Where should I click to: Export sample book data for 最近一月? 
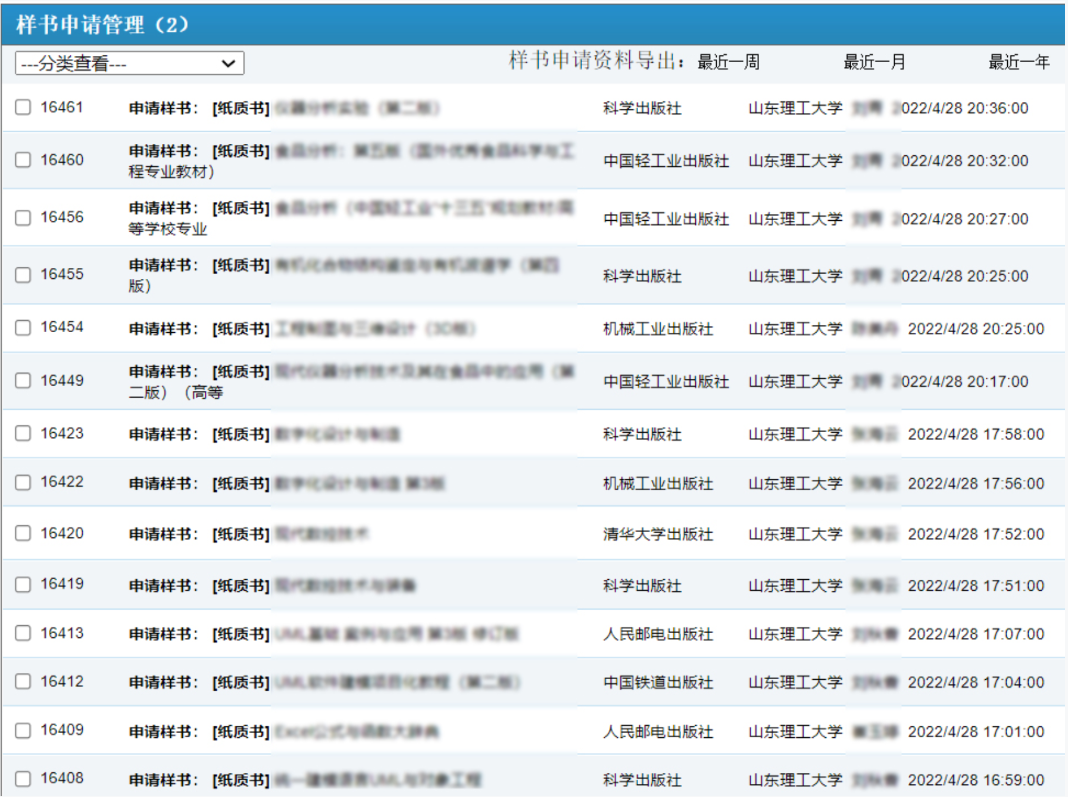tap(874, 63)
